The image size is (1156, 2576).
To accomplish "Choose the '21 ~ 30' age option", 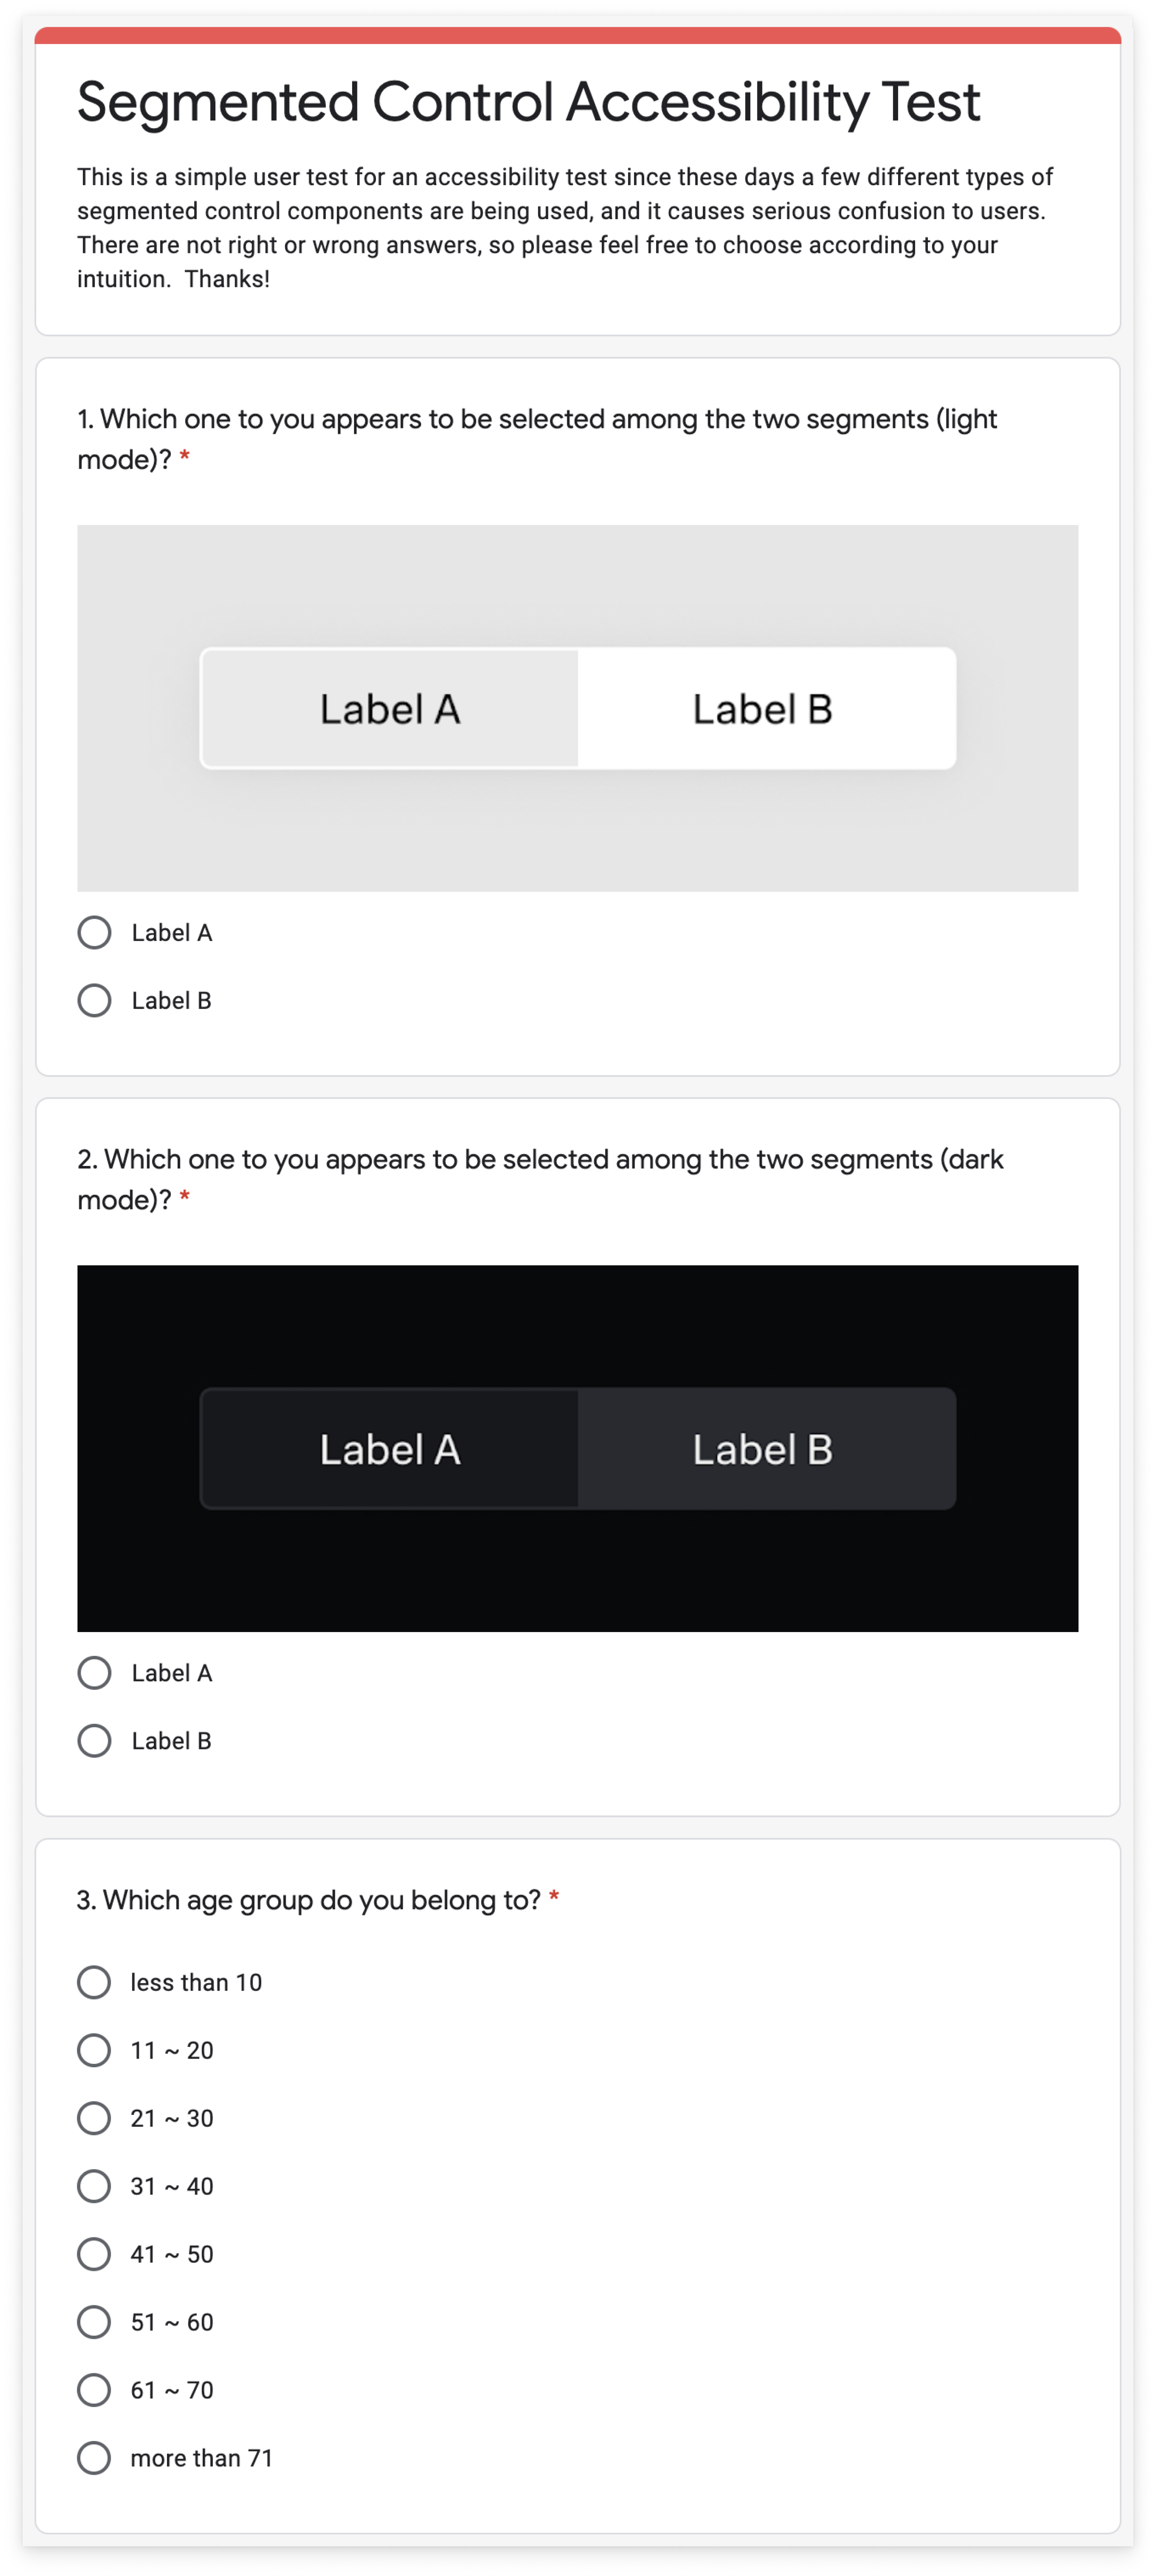I will [x=95, y=2117].
